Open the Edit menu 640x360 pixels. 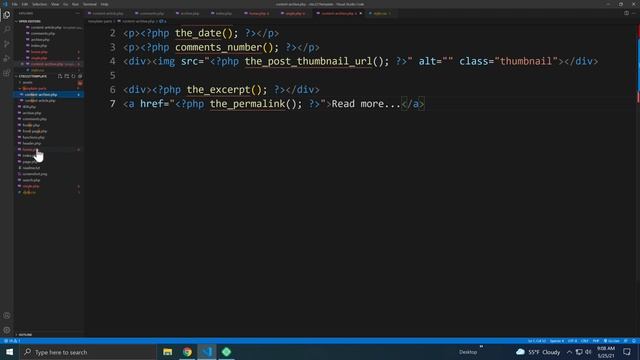25,4
